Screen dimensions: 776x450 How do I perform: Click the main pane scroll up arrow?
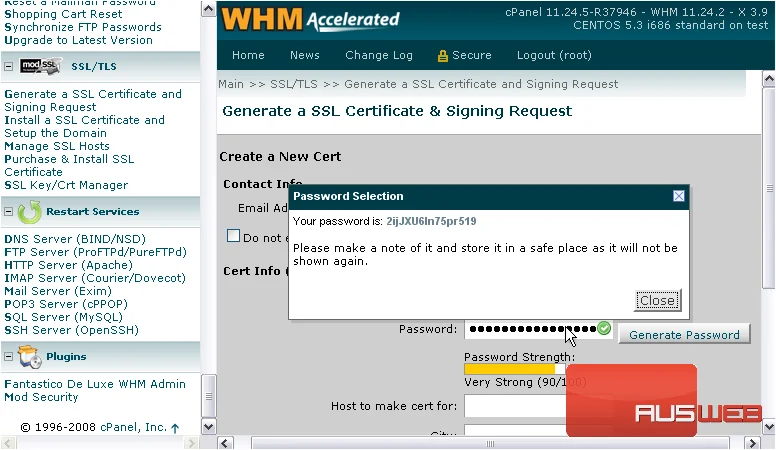pos(769,79)
